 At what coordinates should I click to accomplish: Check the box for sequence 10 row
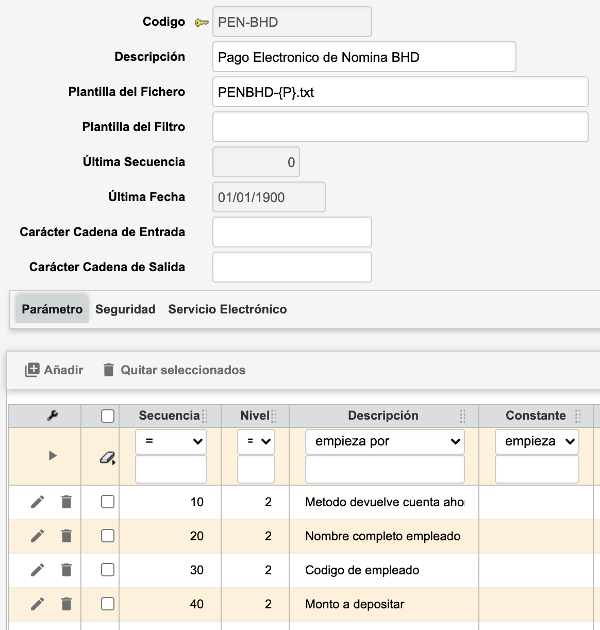(108, 502)
